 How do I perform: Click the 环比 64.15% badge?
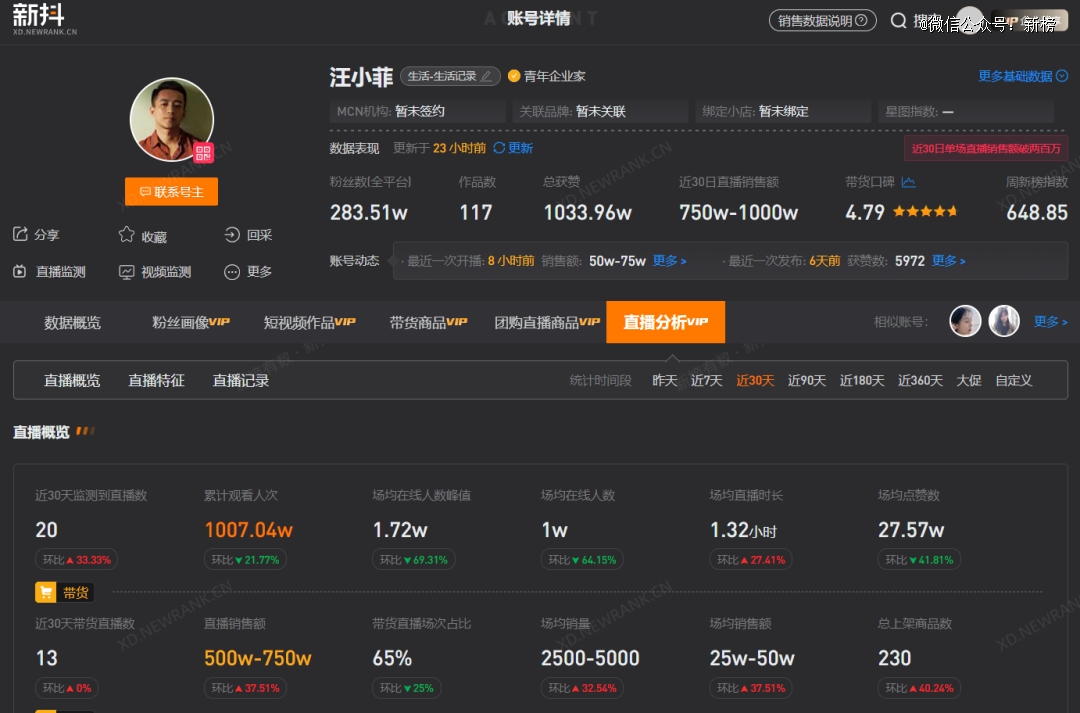click(x=582, y=560)
